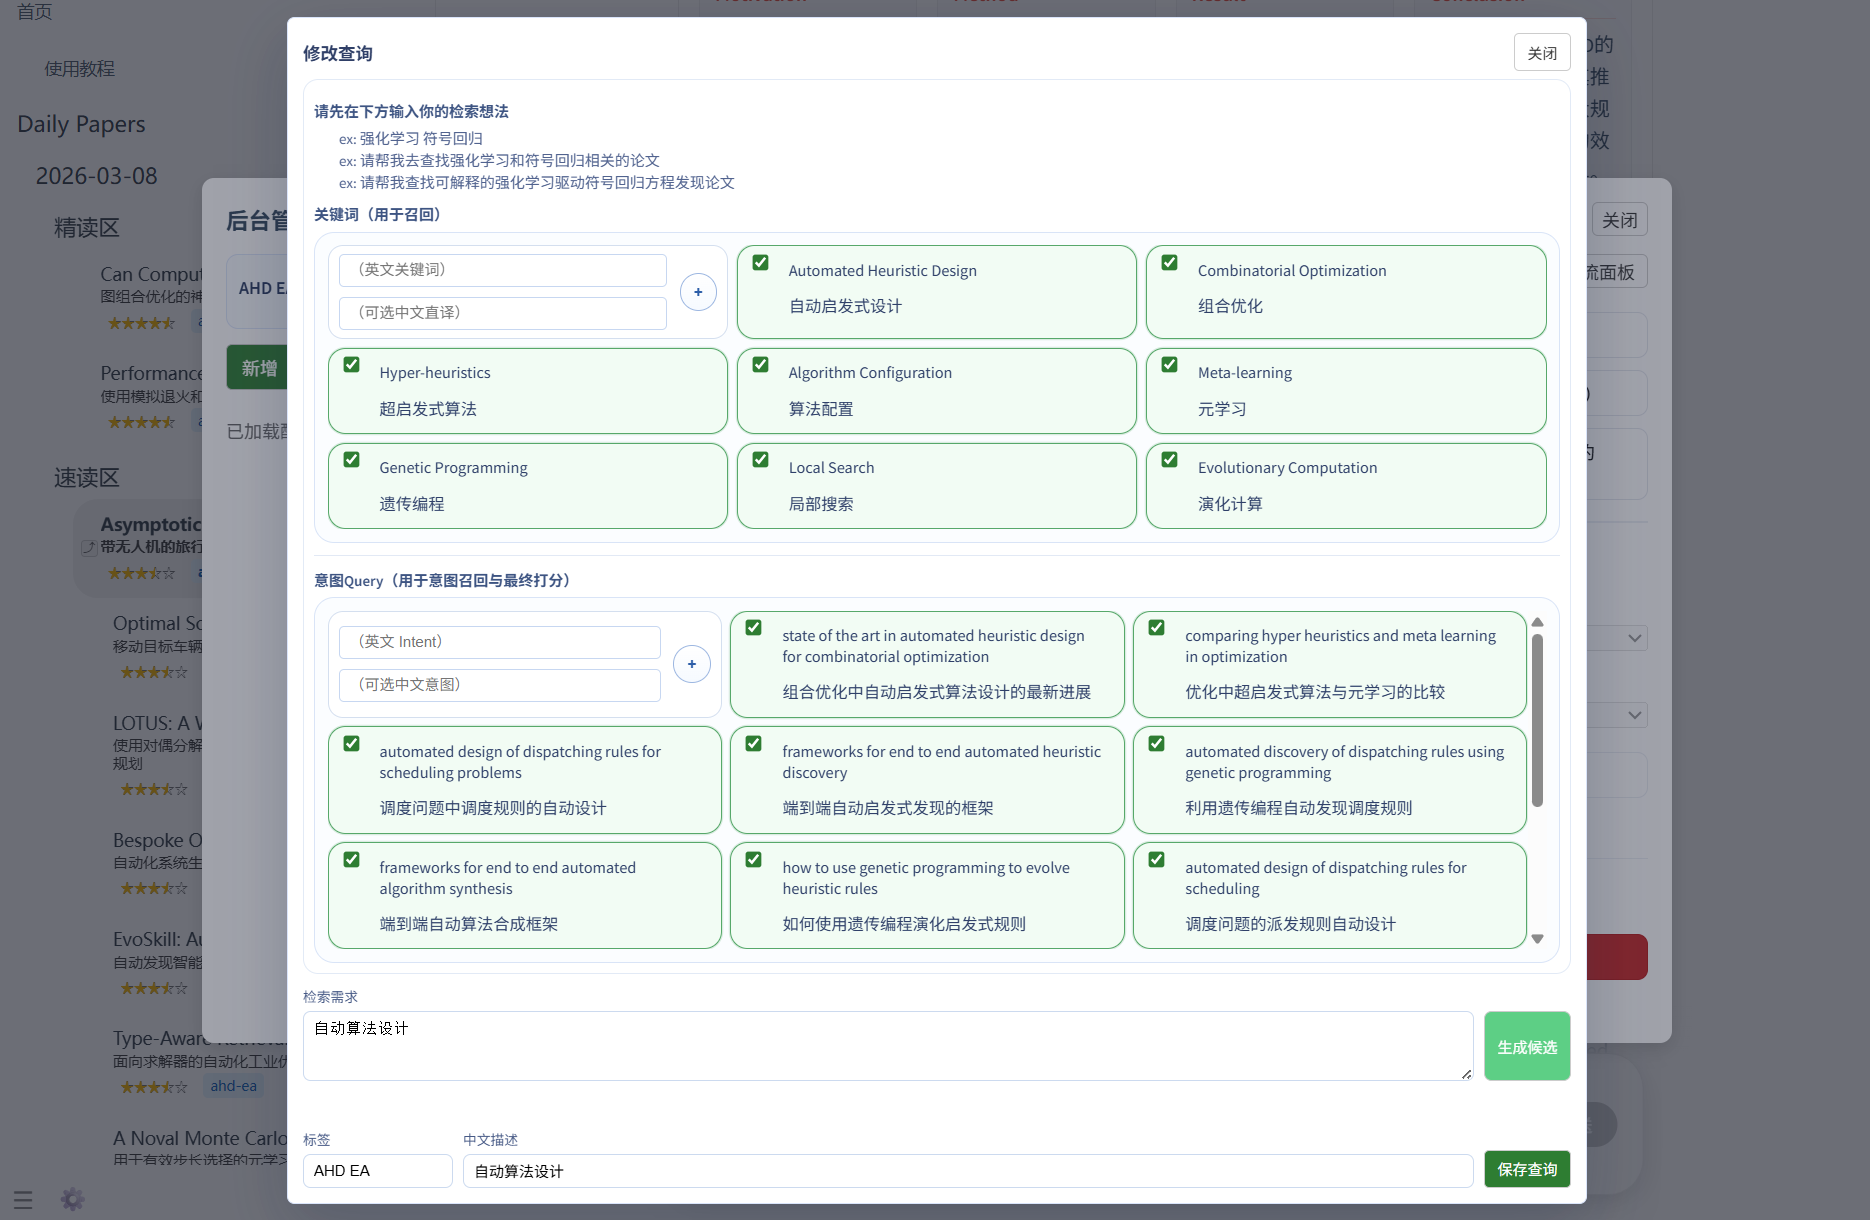Click the 检索需求 textarea containing 自动算法设计

pos(888,1046)
